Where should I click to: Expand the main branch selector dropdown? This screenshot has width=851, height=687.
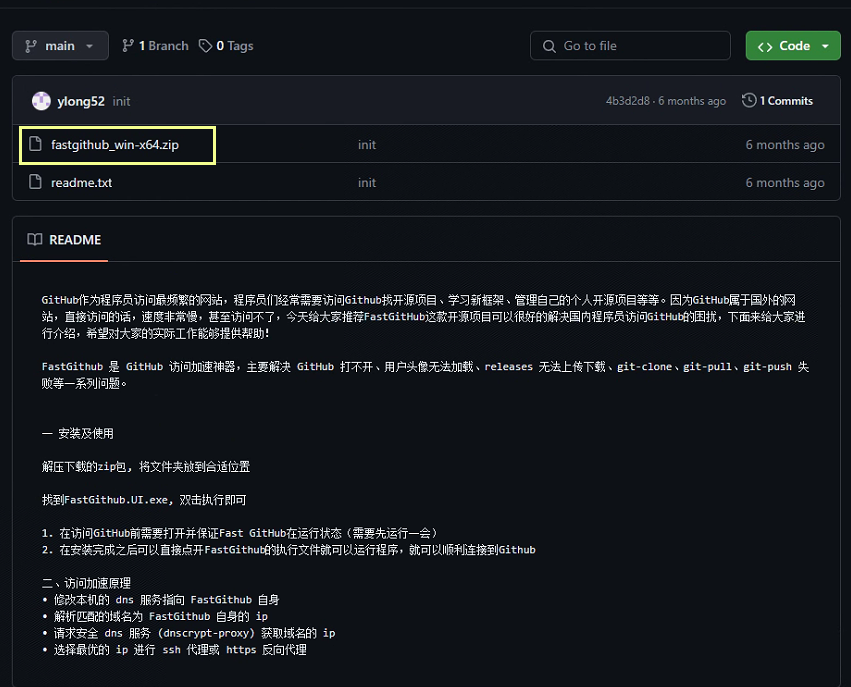[60, 45]
